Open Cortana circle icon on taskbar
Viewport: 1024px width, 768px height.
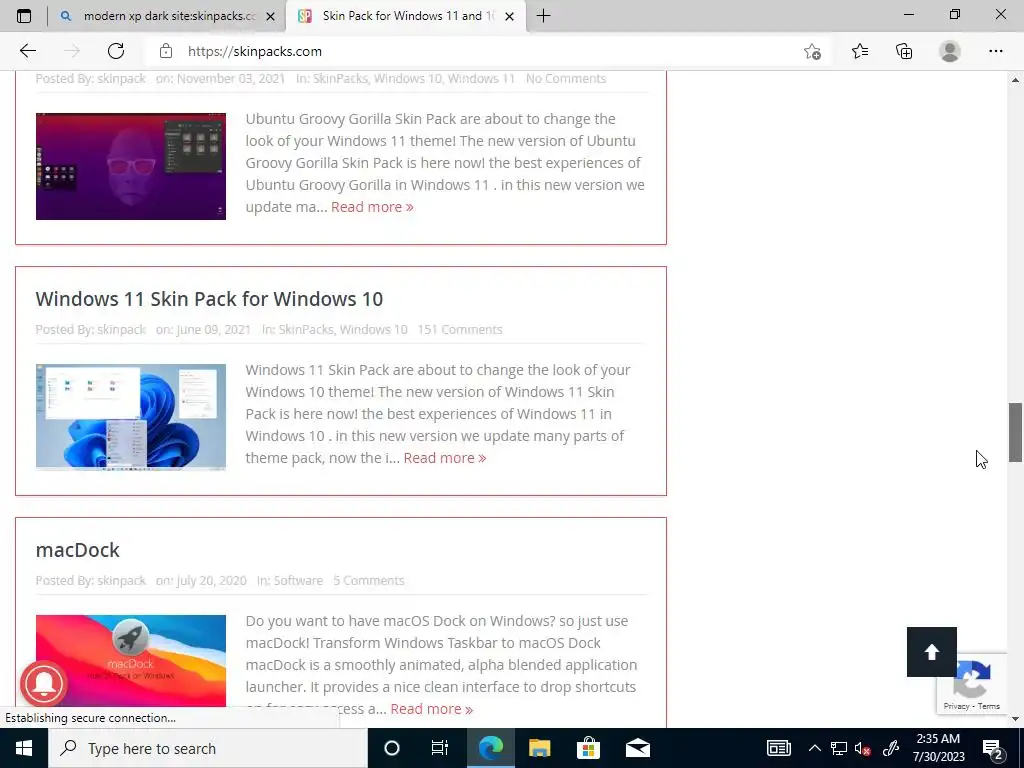(x=392, y=748)
